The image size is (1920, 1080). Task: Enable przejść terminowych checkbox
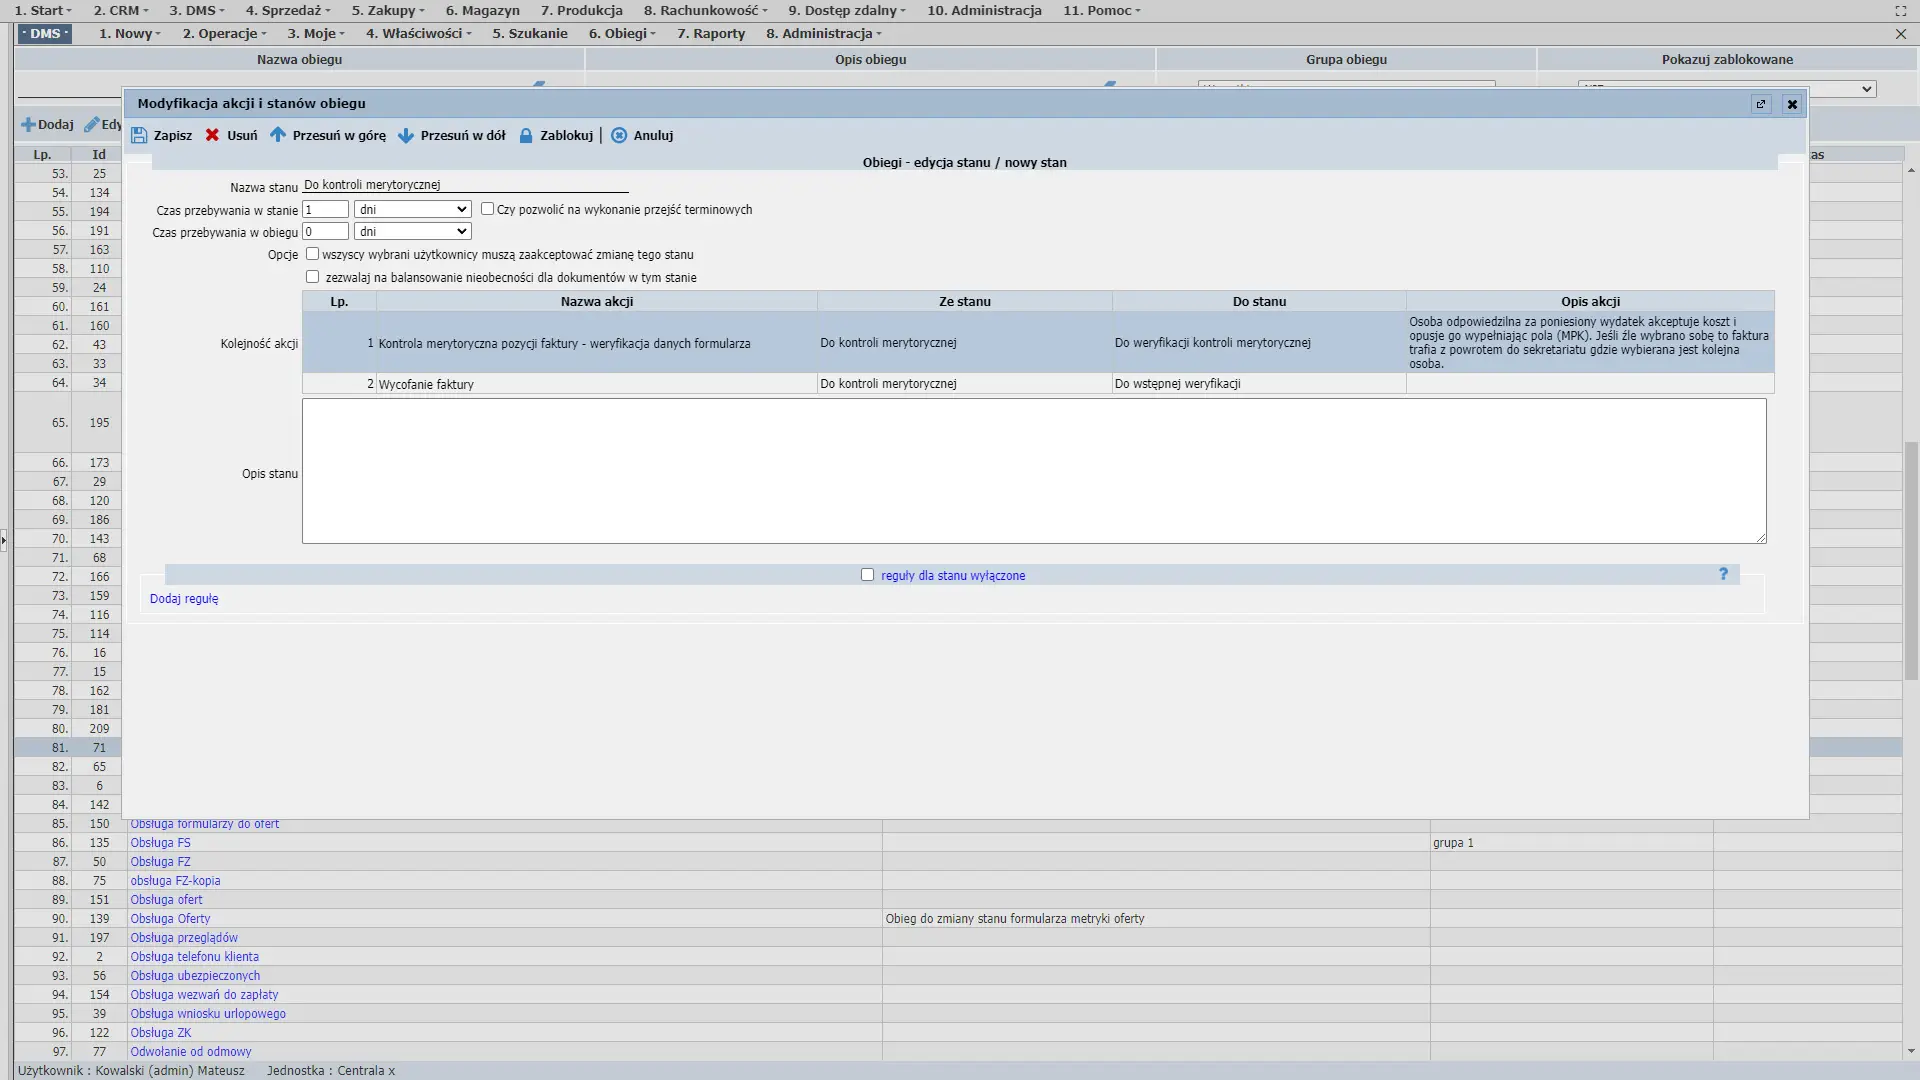point(488,209)
